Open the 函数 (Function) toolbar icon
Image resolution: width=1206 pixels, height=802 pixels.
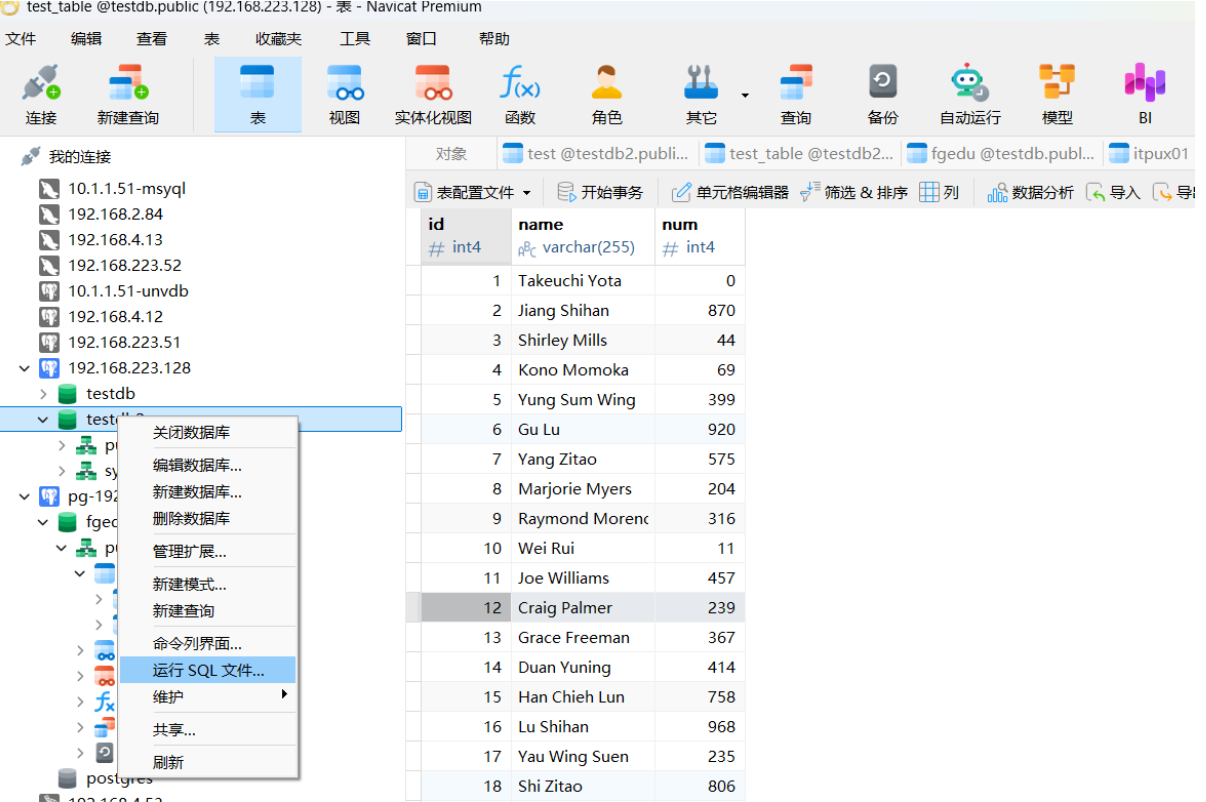click(x=520, y=94)
